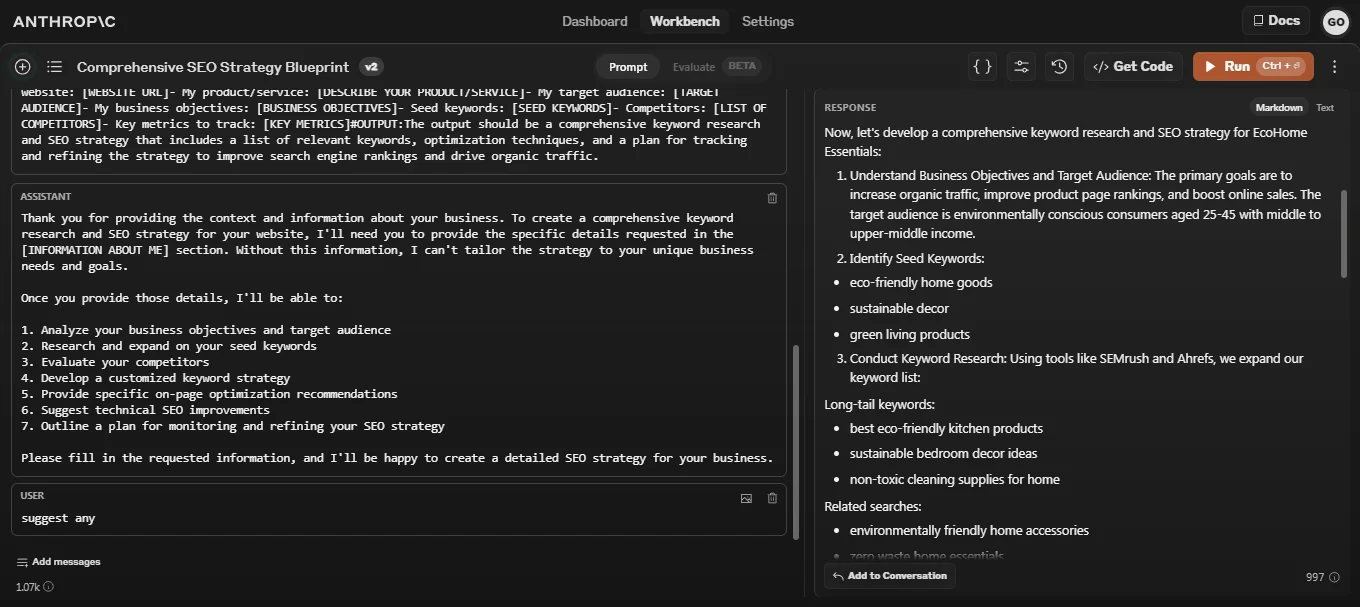Click the left panel scrollbar

click(797, 440)
